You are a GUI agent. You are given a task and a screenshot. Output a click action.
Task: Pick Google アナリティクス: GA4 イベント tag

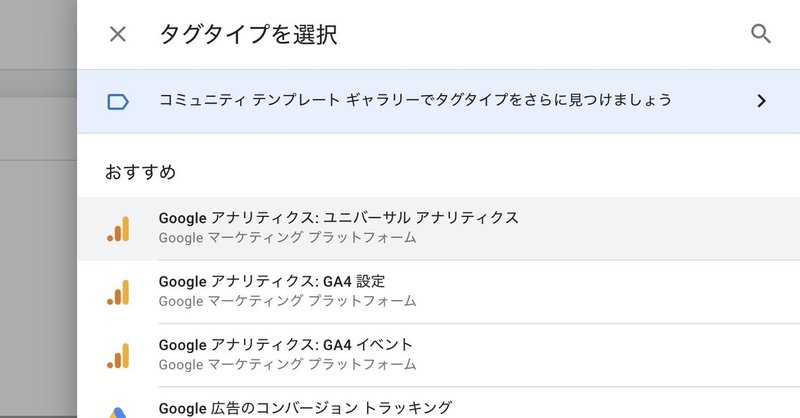[285, 344]
